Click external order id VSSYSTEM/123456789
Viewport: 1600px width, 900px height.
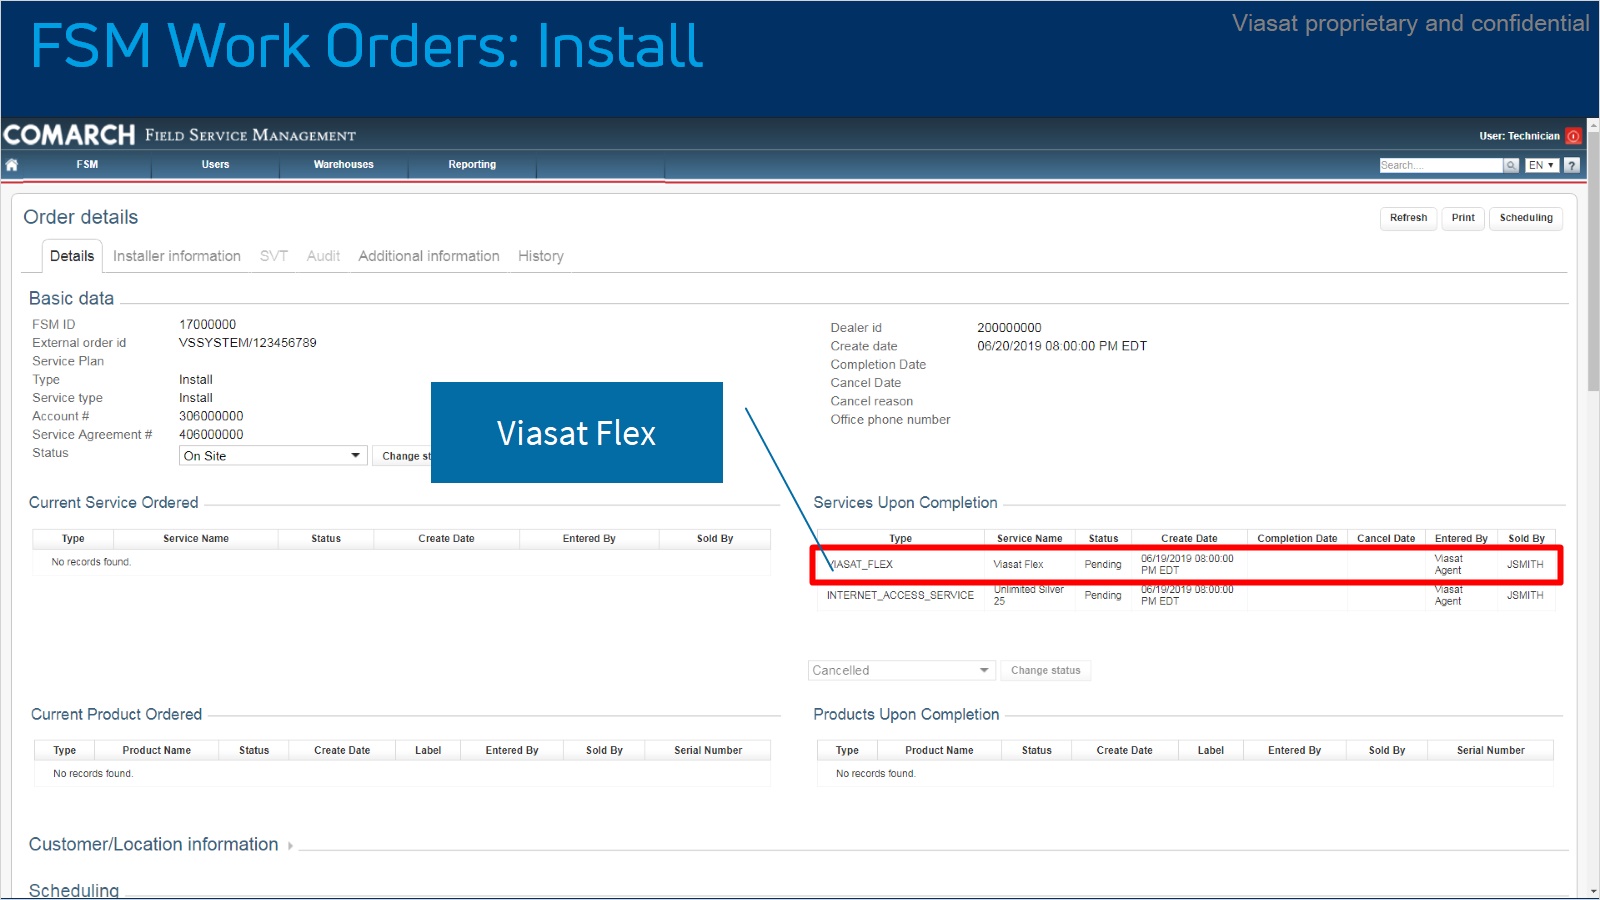pyautogui.click(x=248, y=343)
